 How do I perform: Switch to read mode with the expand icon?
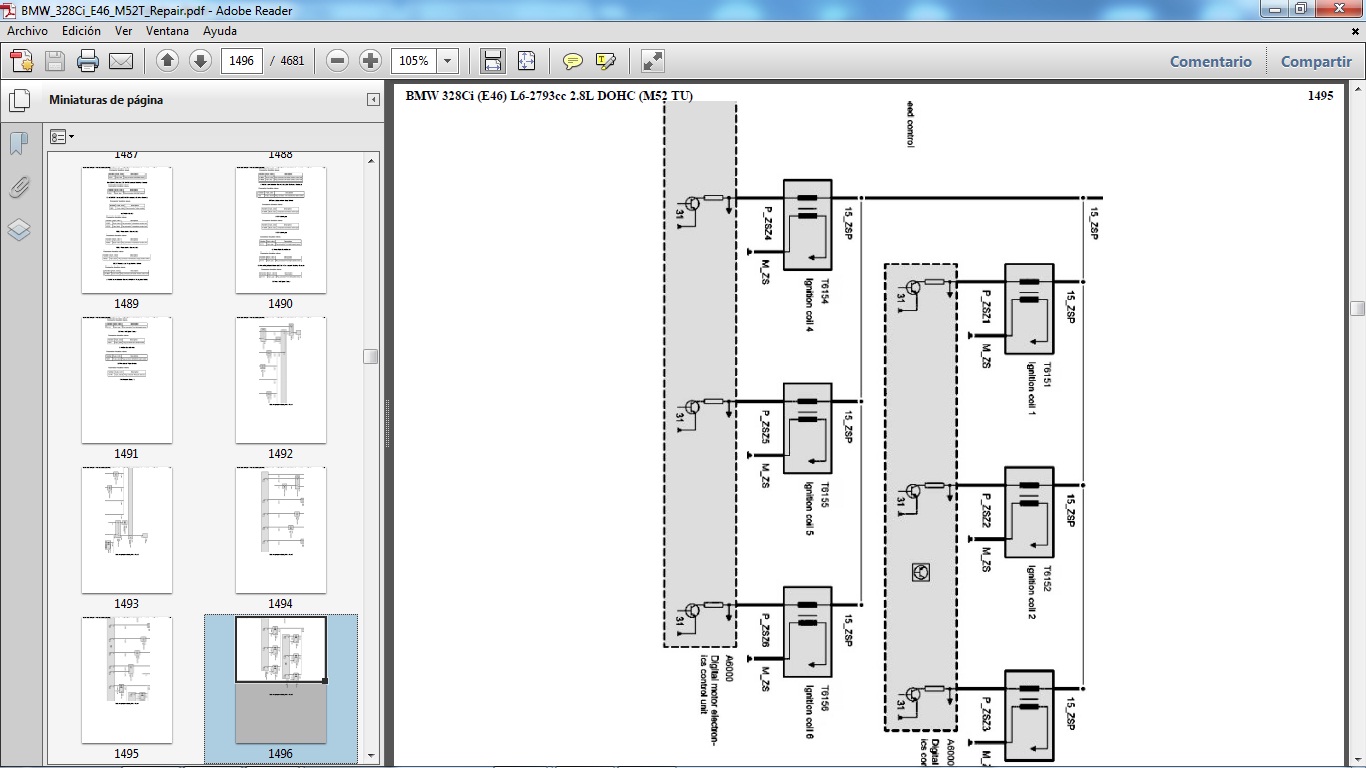tap(653, 61)
